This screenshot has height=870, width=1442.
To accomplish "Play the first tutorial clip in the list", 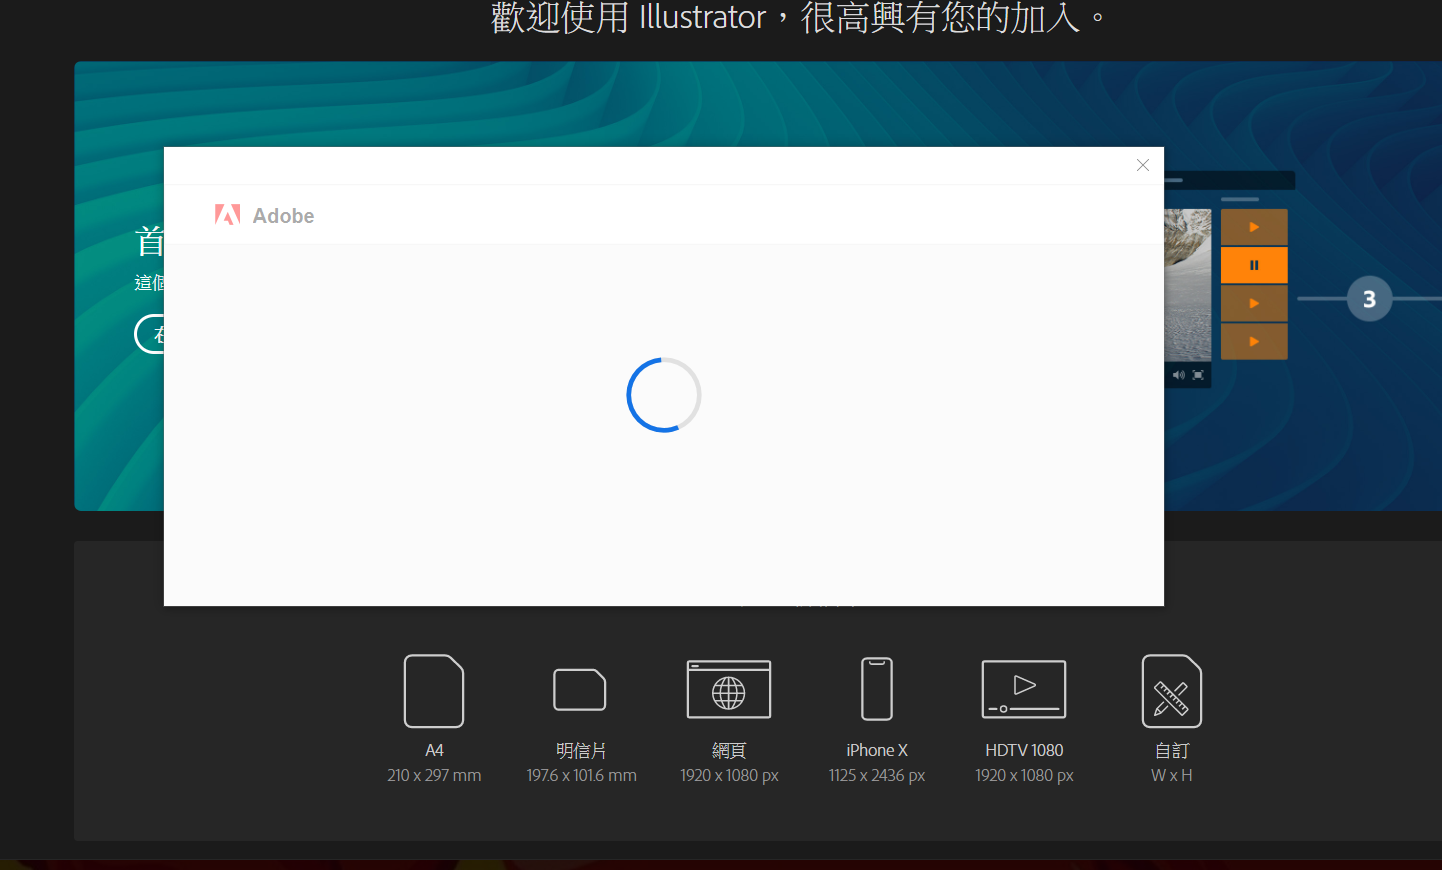I will [x=1254, y=227].
